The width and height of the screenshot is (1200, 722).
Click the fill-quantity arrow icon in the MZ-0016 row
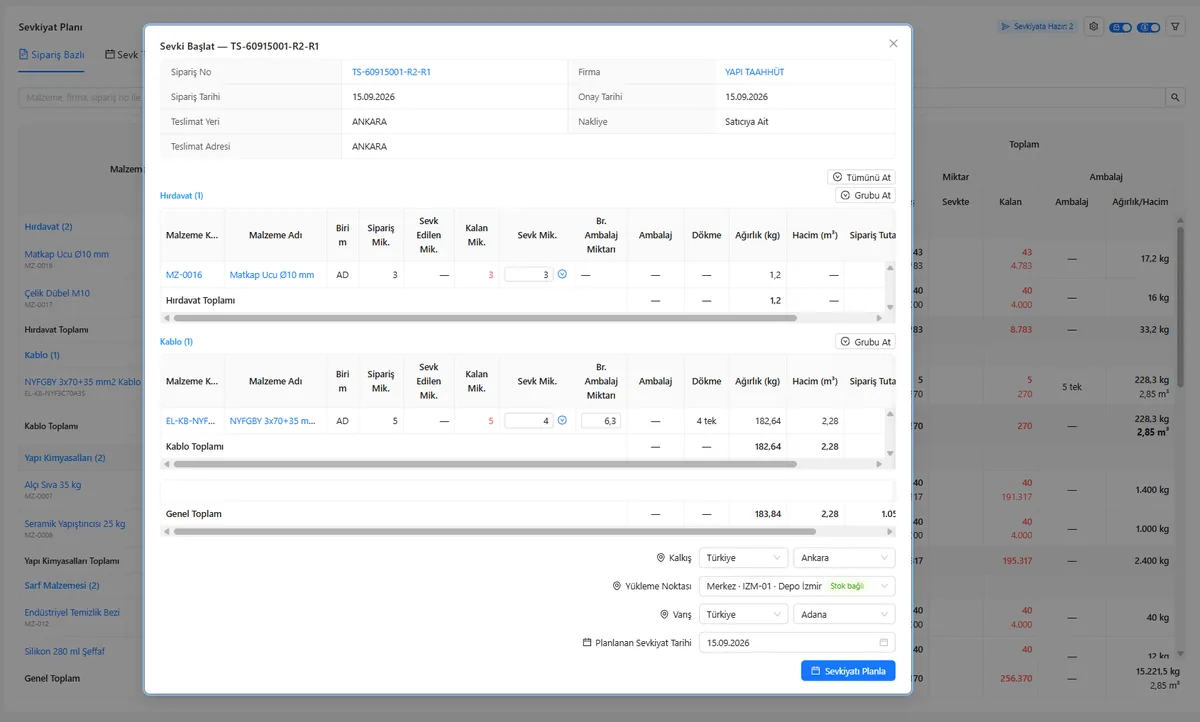tap(562, 274)
